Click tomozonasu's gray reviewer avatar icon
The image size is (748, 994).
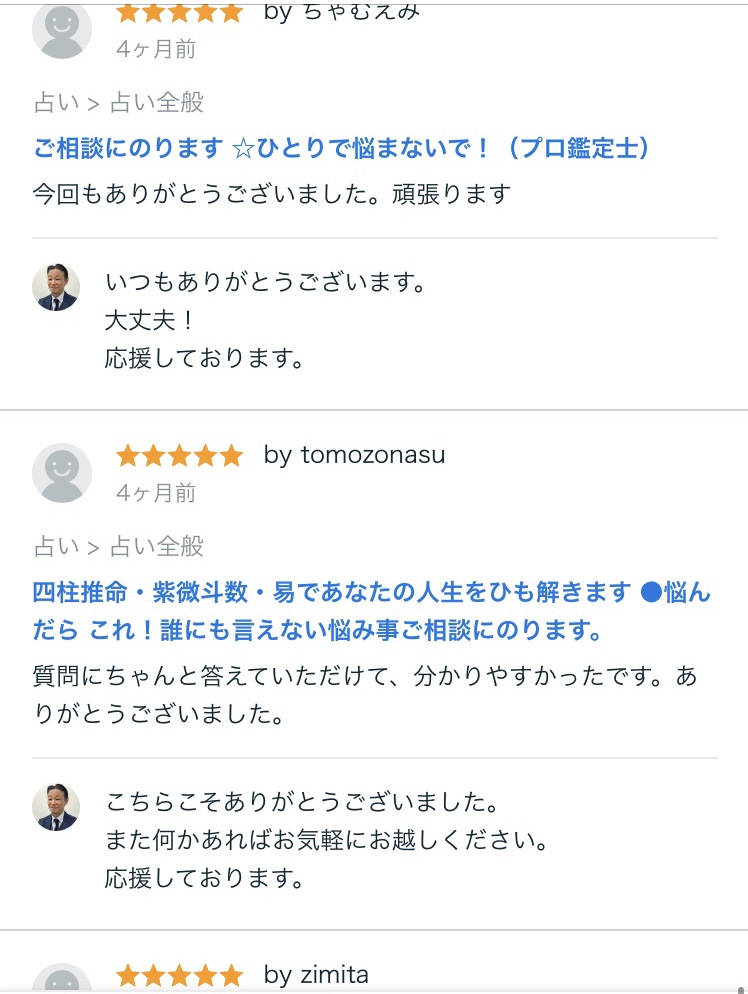click(62, 473)
